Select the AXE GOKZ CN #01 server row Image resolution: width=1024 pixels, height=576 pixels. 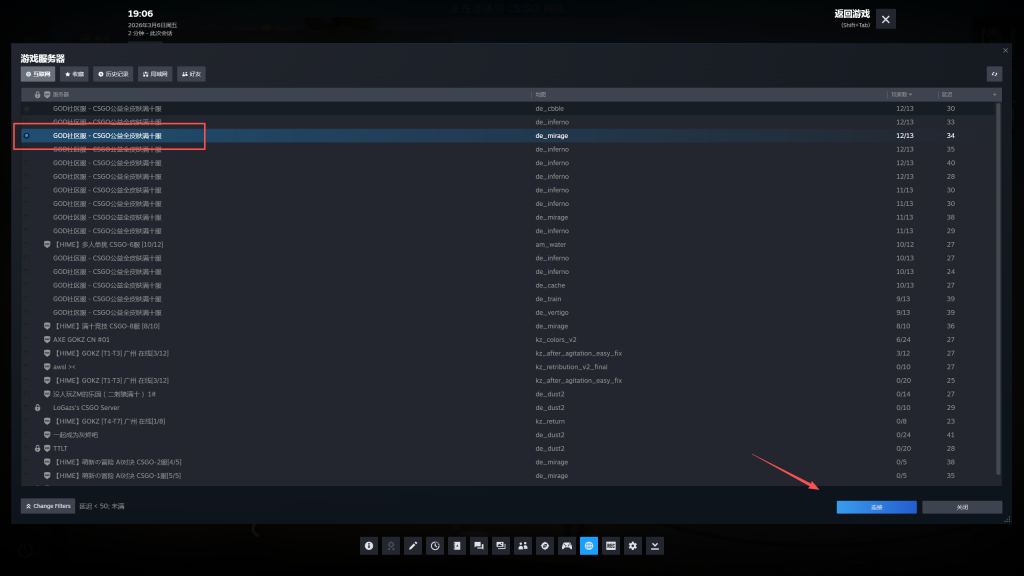coord(82,339)
